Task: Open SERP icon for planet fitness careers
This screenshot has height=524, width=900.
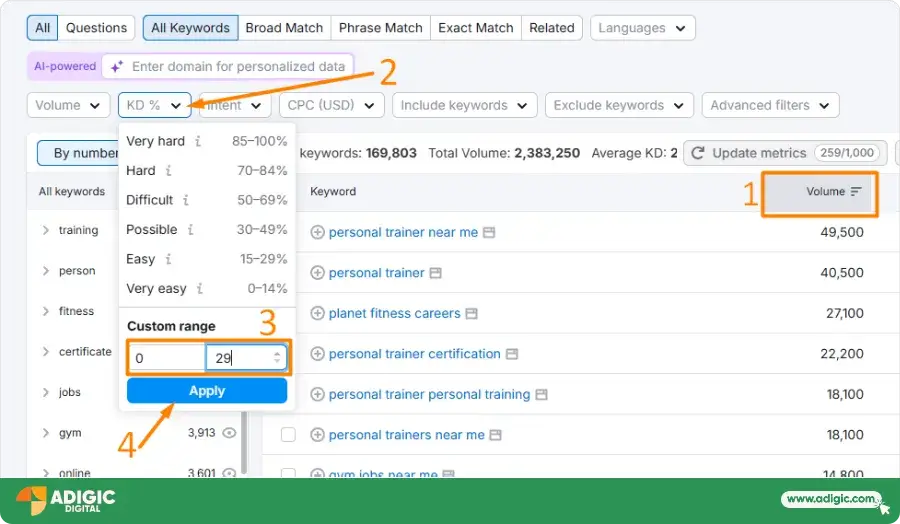Action: pos(471,314)
